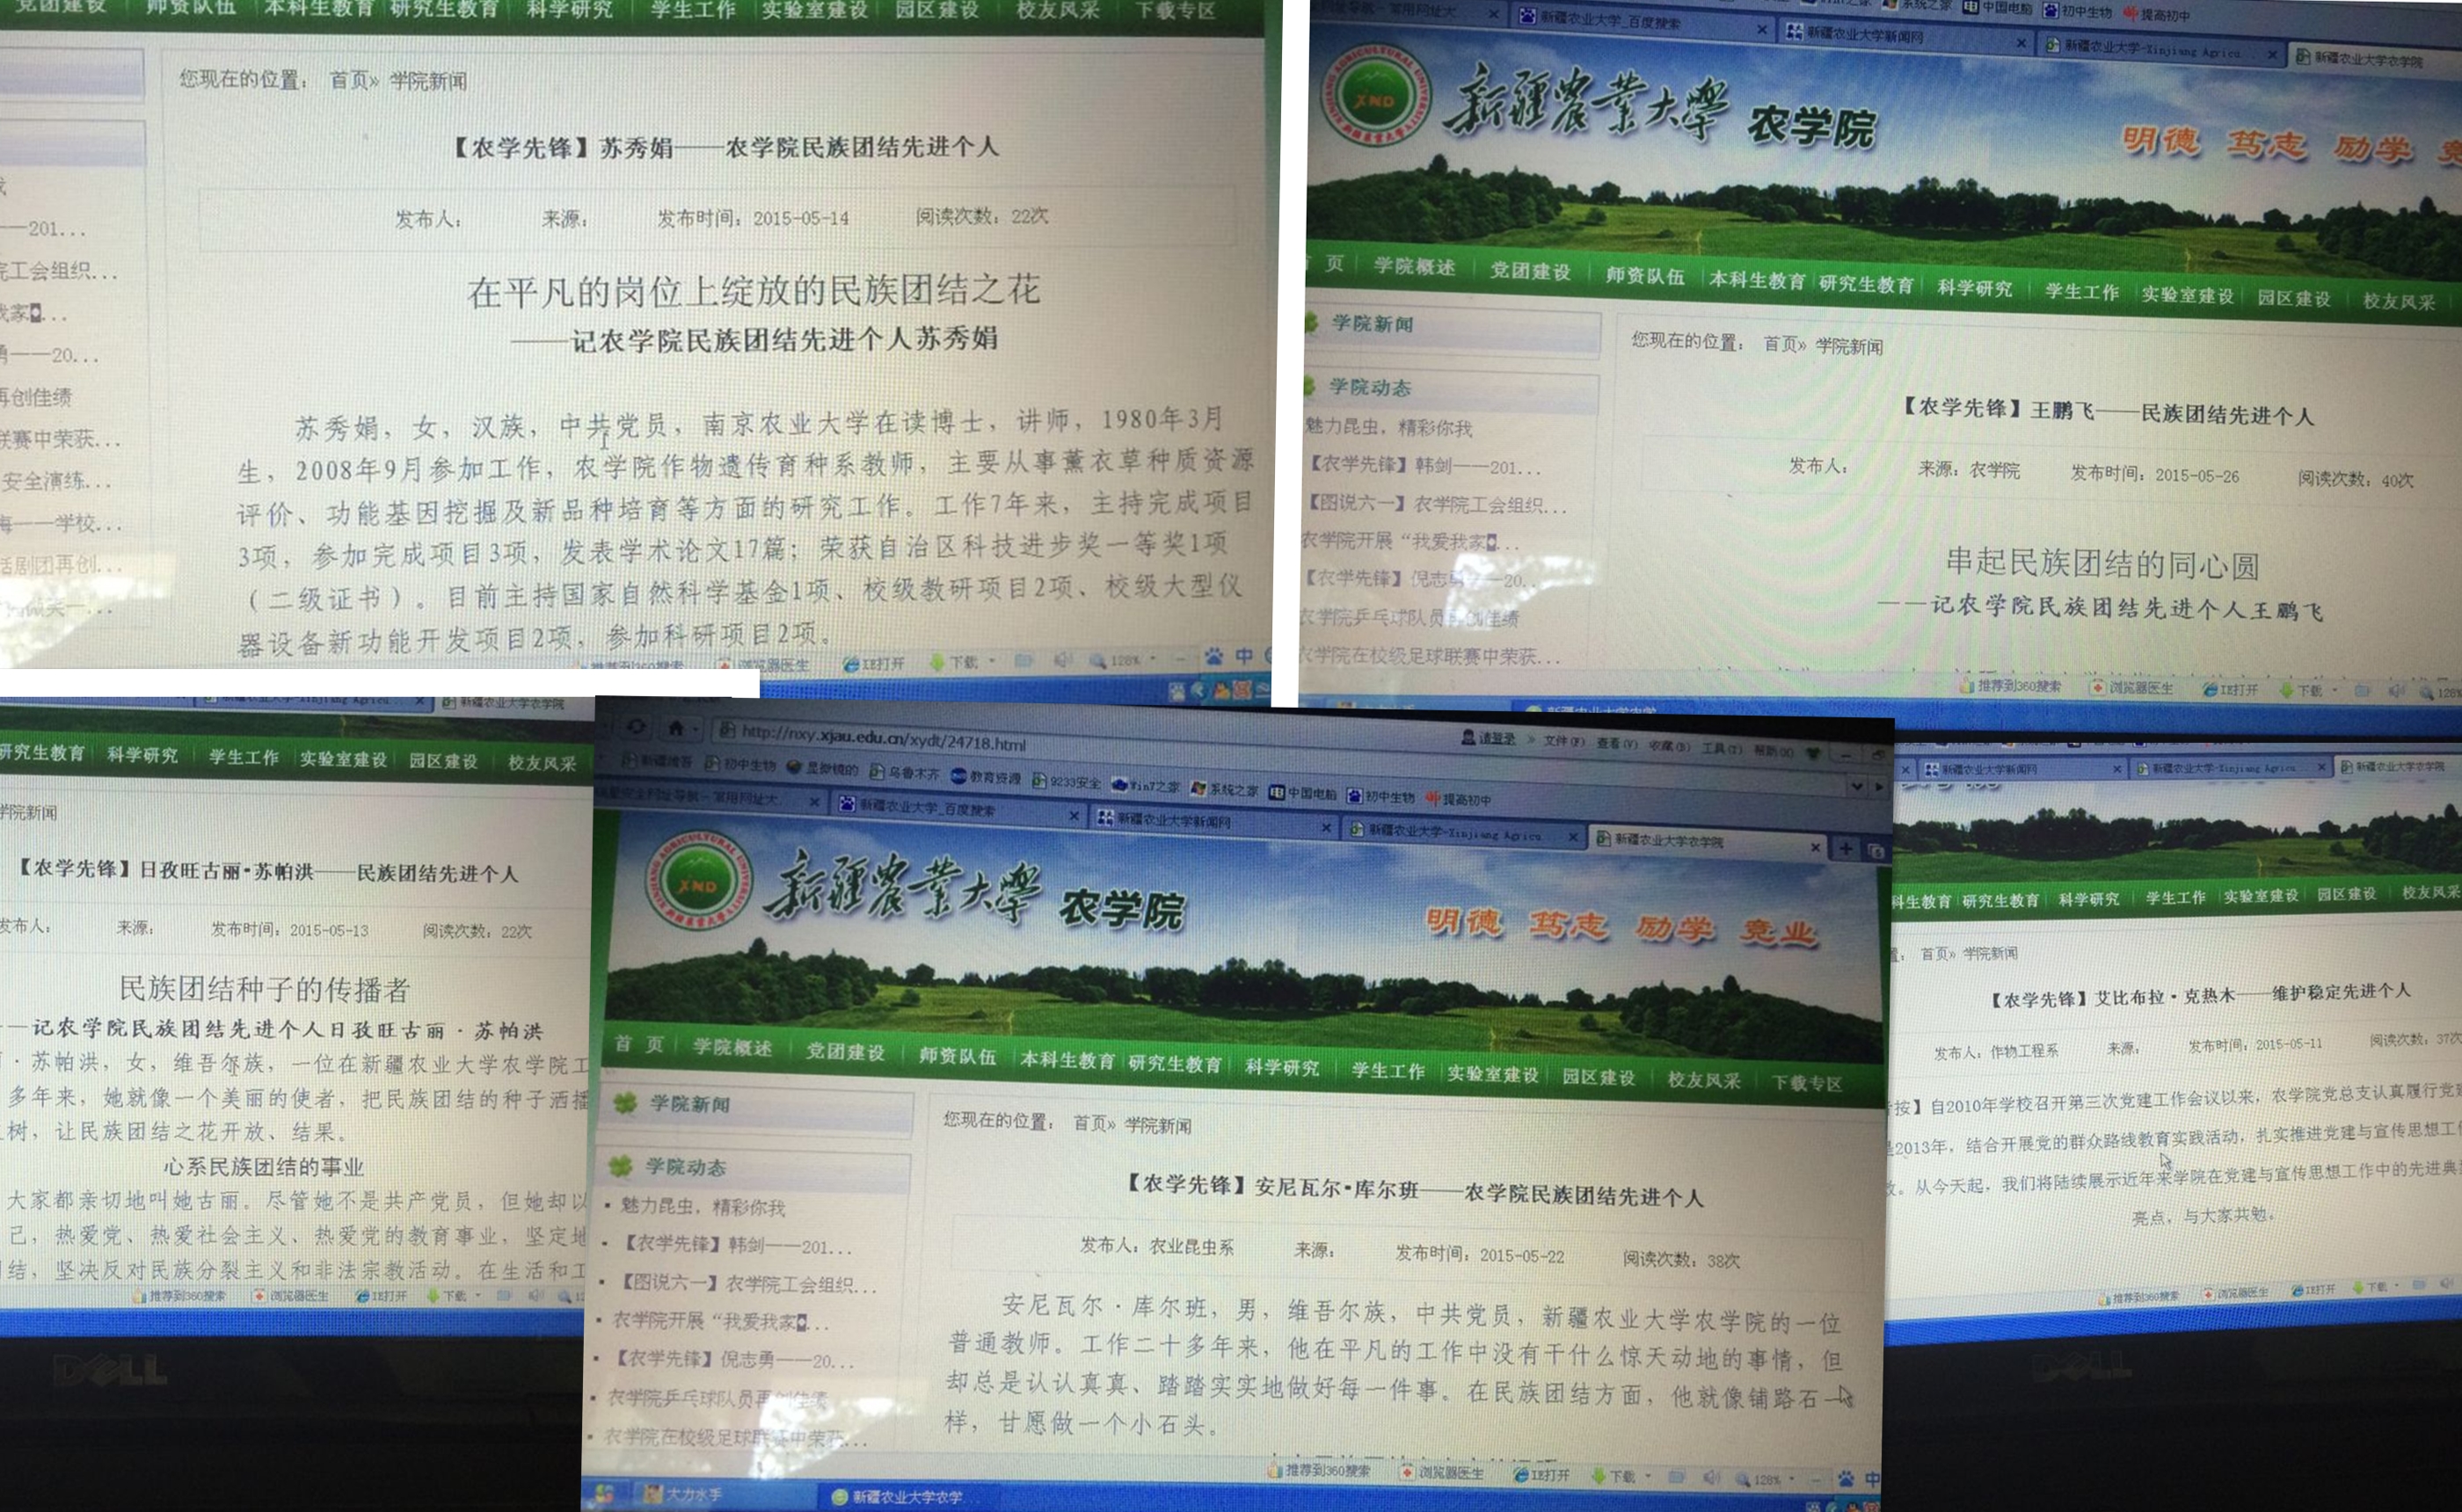Click the new tab plus button in the 安尼瓦尔 browser
This screenshot has width=2462, height=1512.
pyautogui.click(x=1846, y=848)
